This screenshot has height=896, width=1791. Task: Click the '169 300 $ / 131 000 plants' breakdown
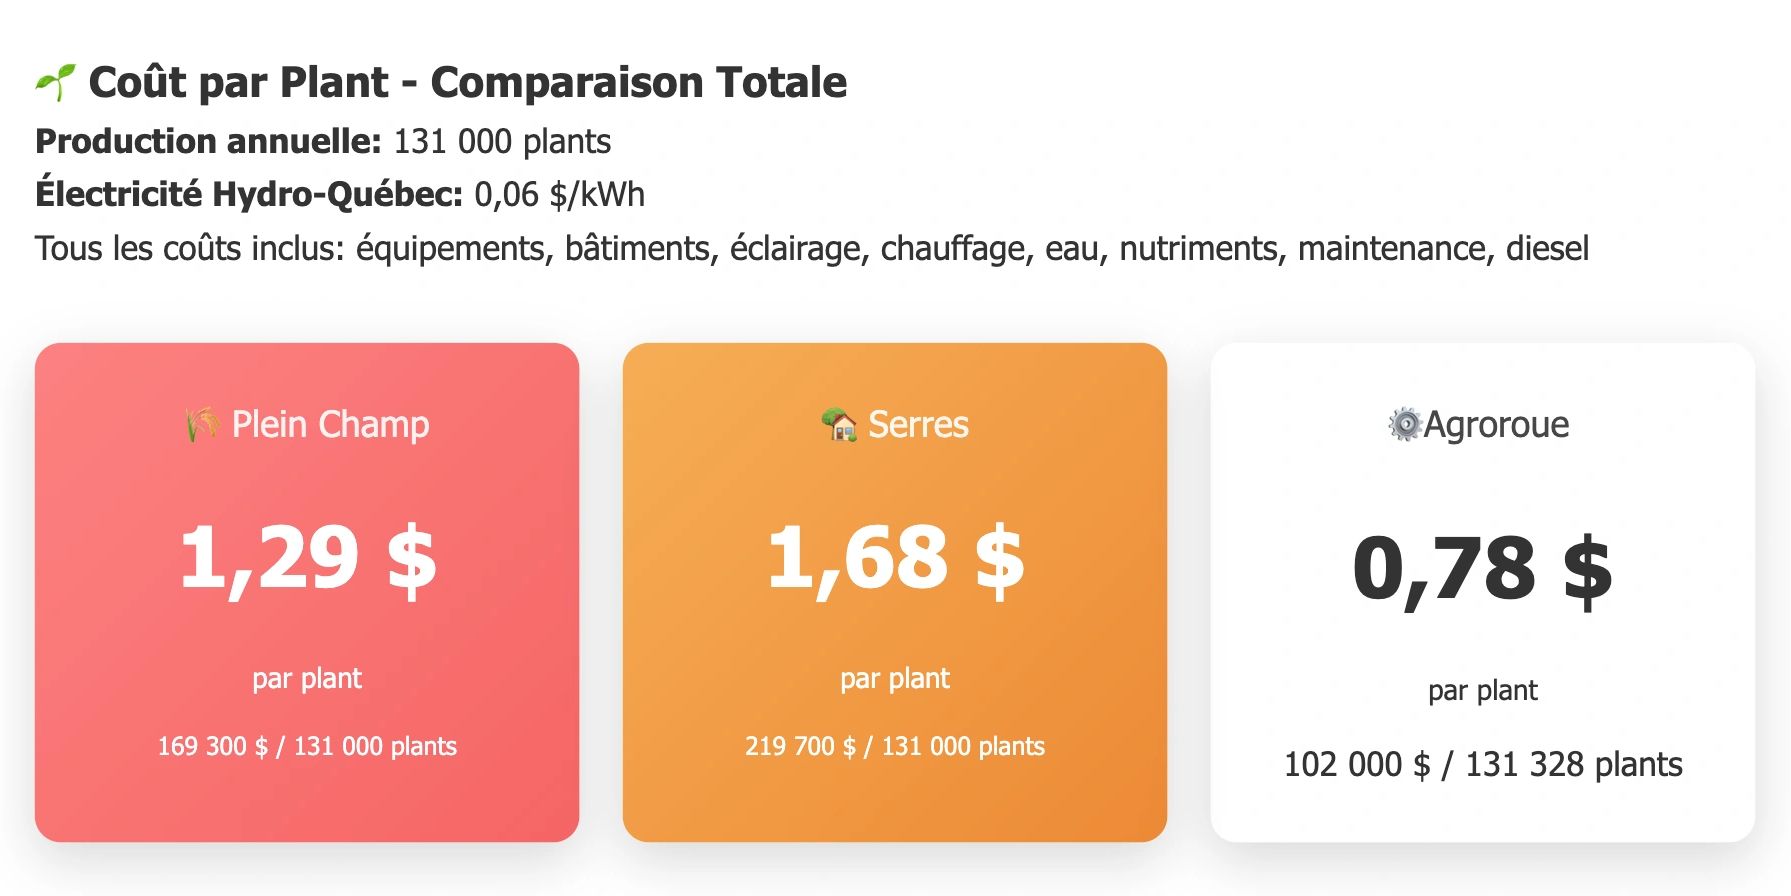pos(307,747)
